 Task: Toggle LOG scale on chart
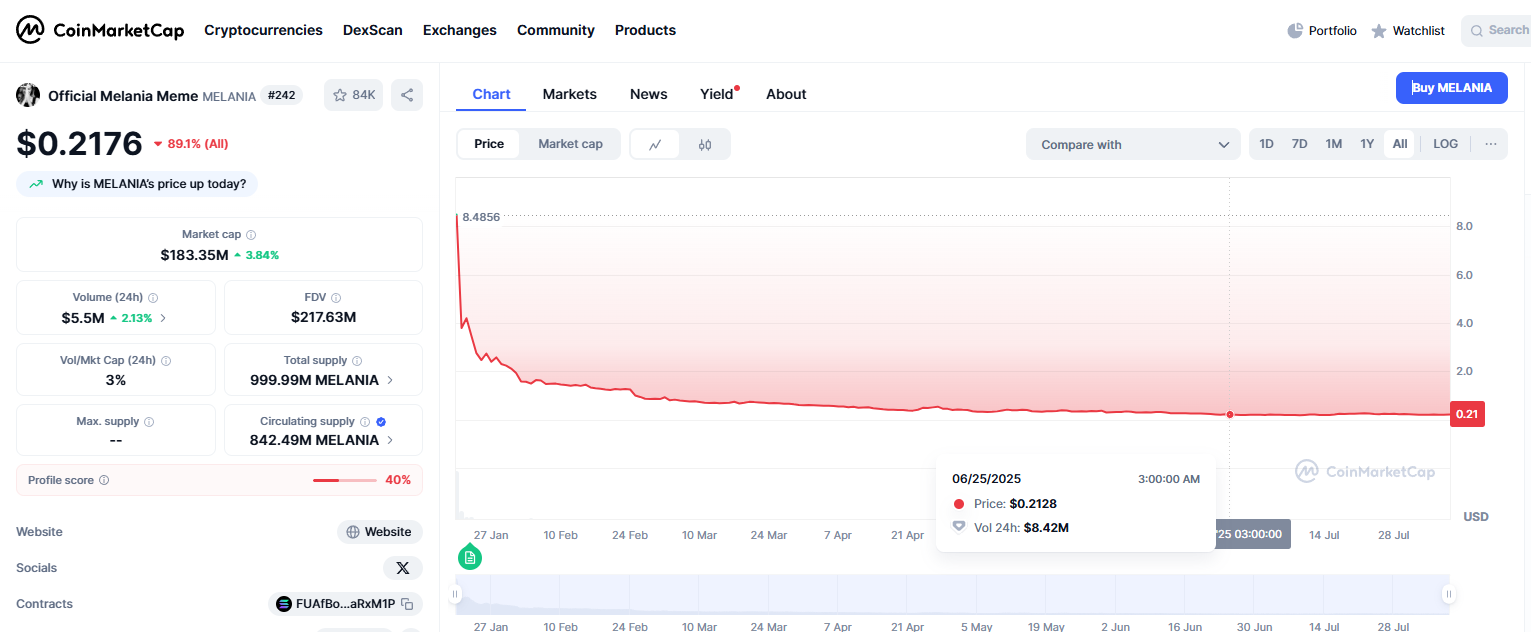tap(1445, 144)
